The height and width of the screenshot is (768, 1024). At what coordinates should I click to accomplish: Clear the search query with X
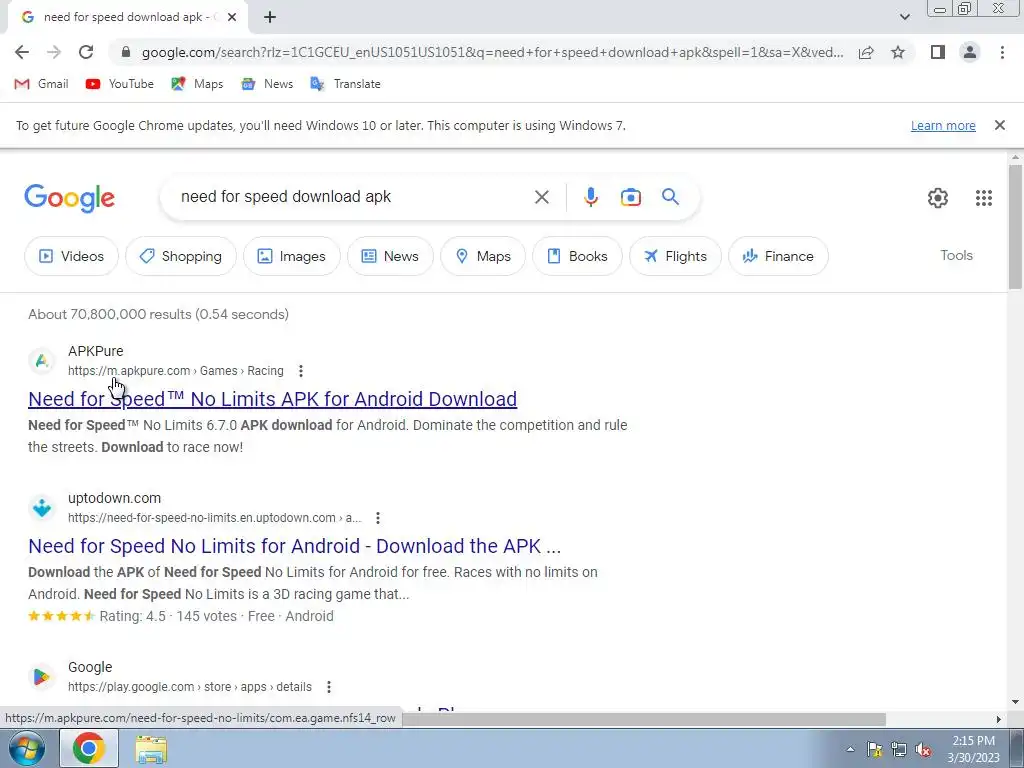tap(541, 197)
